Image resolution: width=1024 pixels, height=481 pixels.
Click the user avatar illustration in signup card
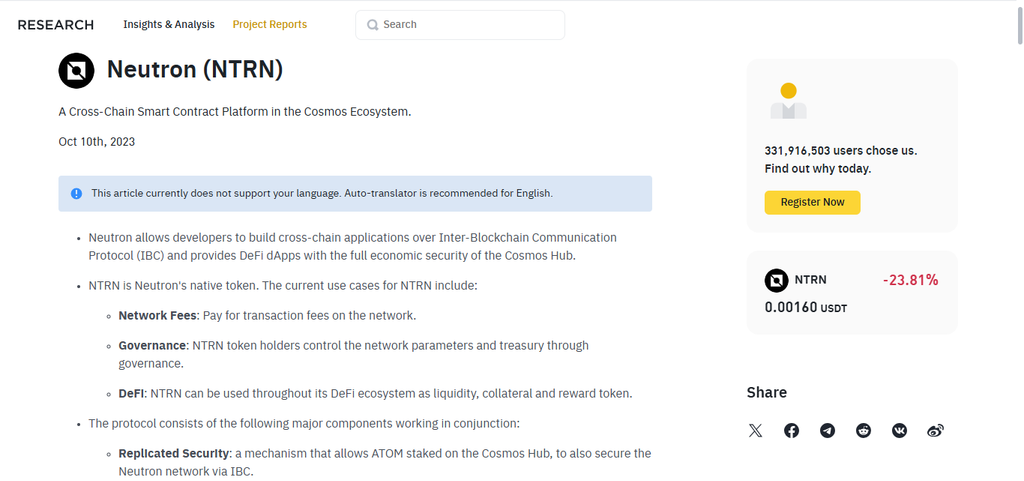[788, 101]
